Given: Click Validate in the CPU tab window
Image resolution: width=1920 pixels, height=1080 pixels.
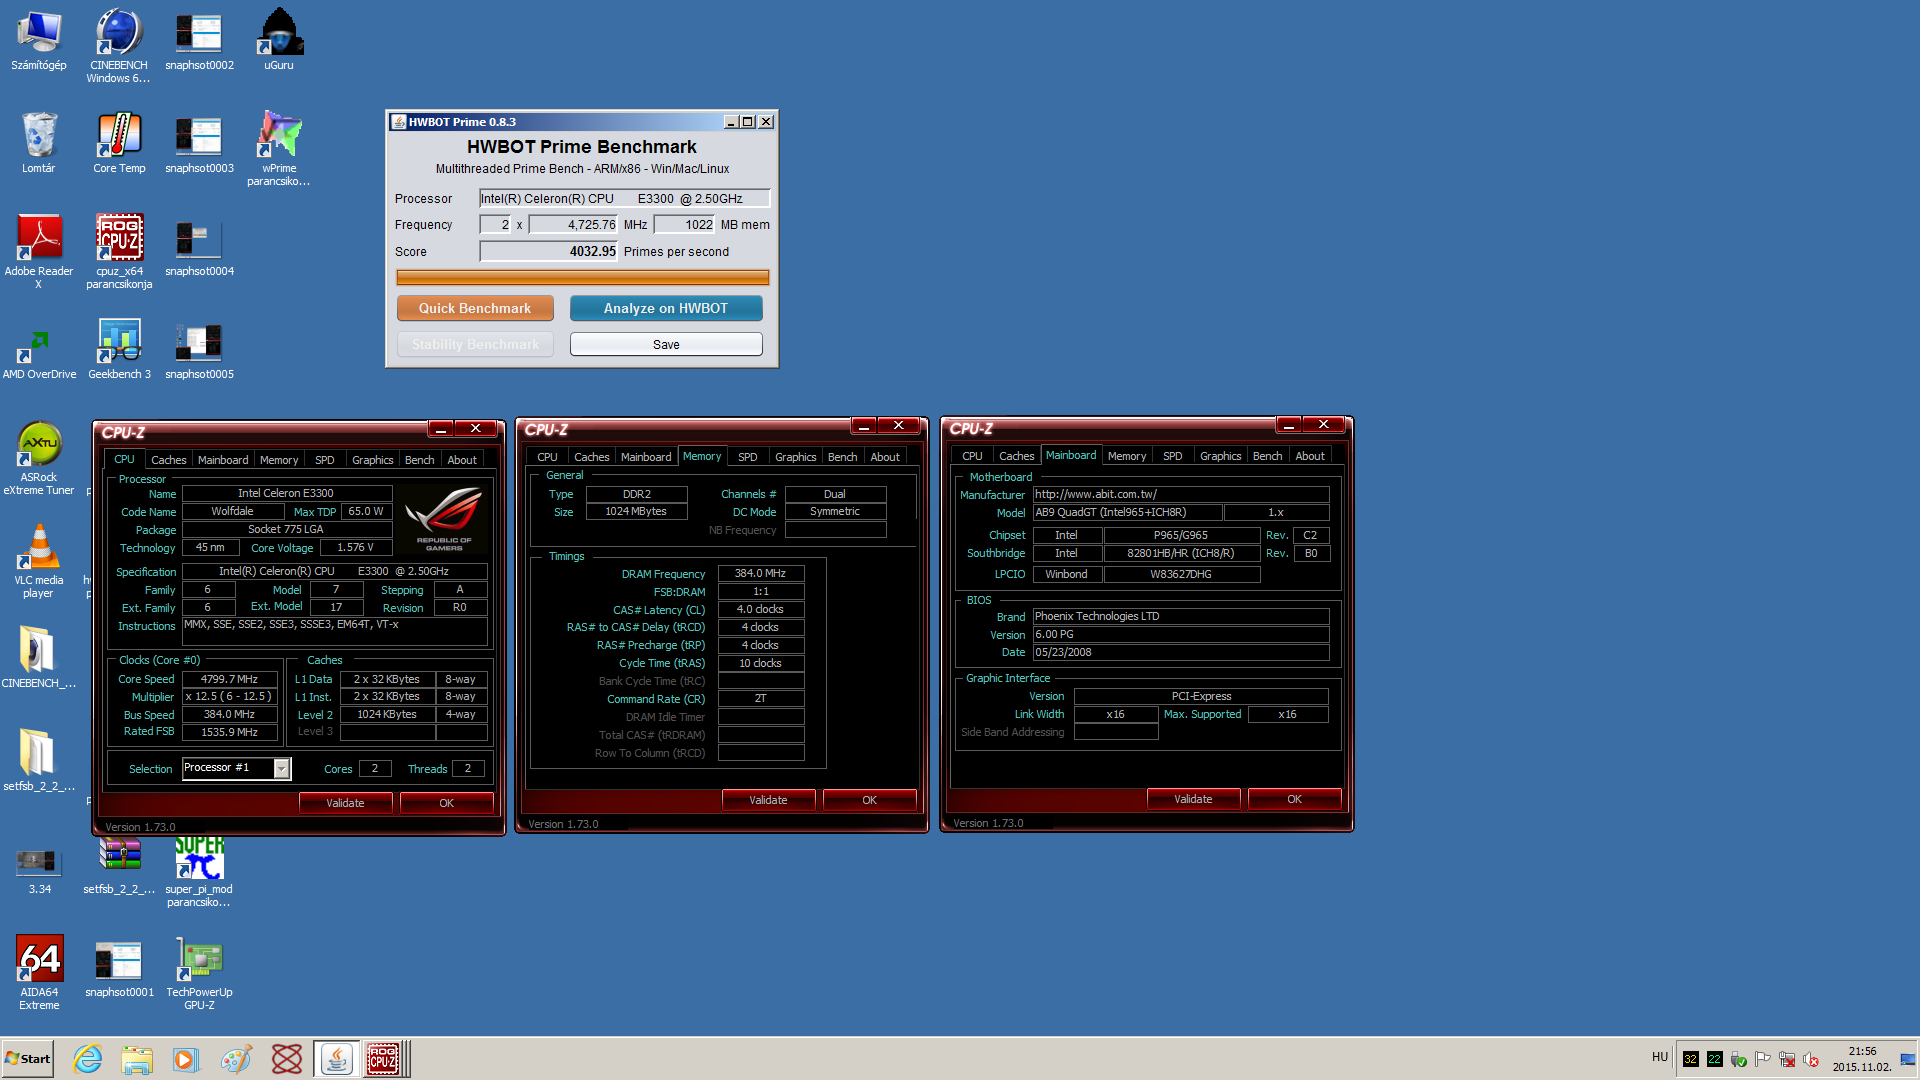Looking at the screenshot, I should coord(345,803).
